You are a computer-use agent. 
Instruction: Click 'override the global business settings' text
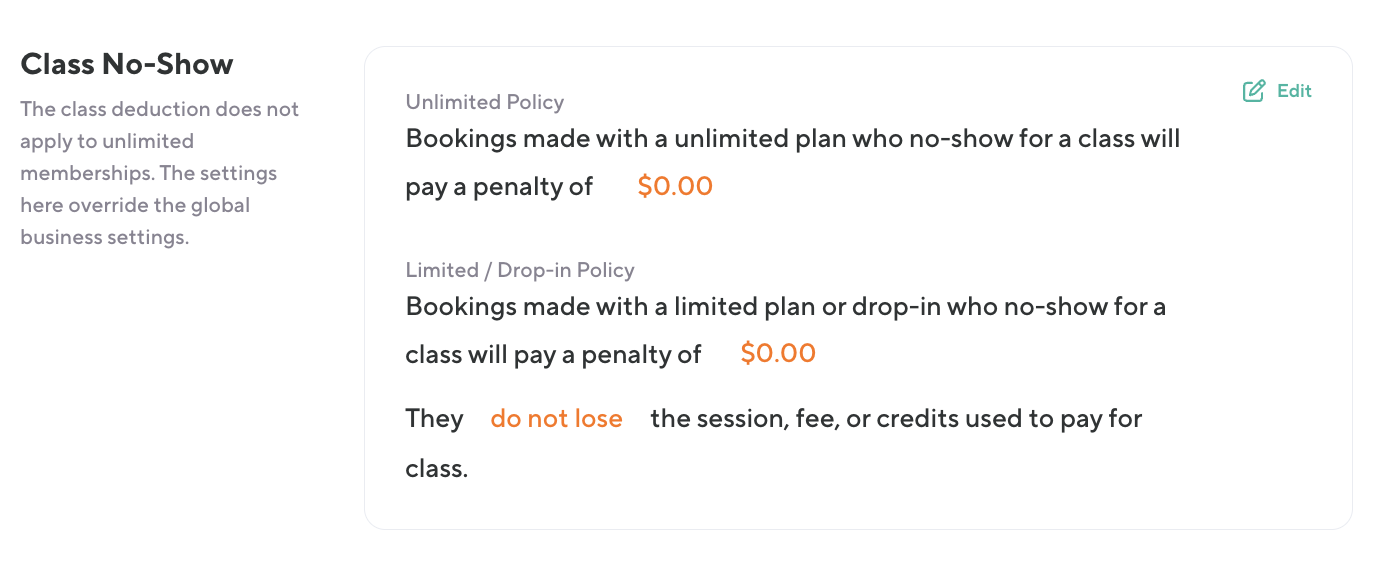coord(134,221)
